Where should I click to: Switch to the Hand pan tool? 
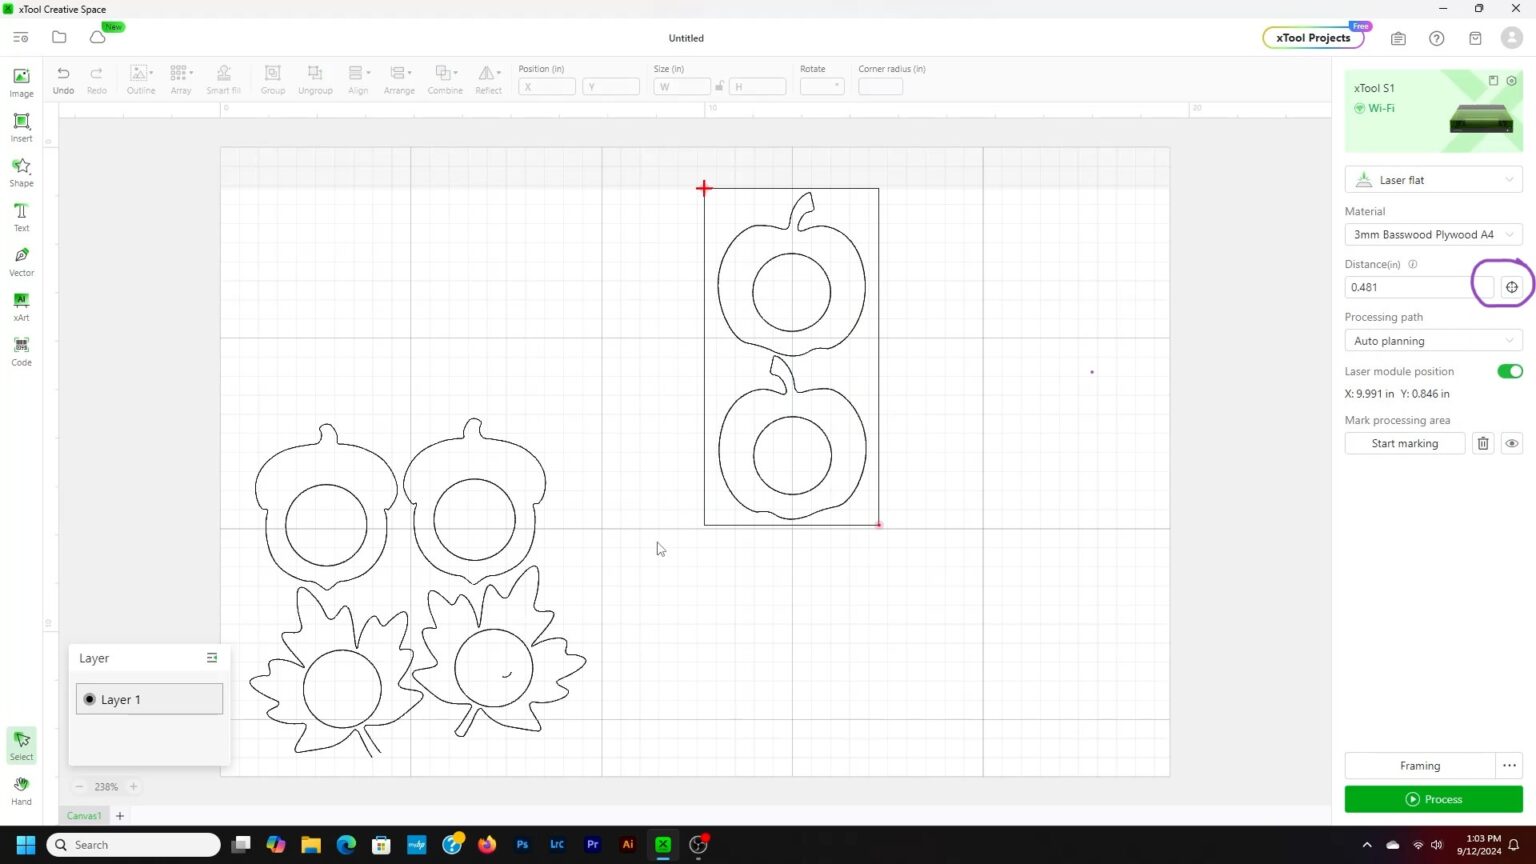(21, 790)
